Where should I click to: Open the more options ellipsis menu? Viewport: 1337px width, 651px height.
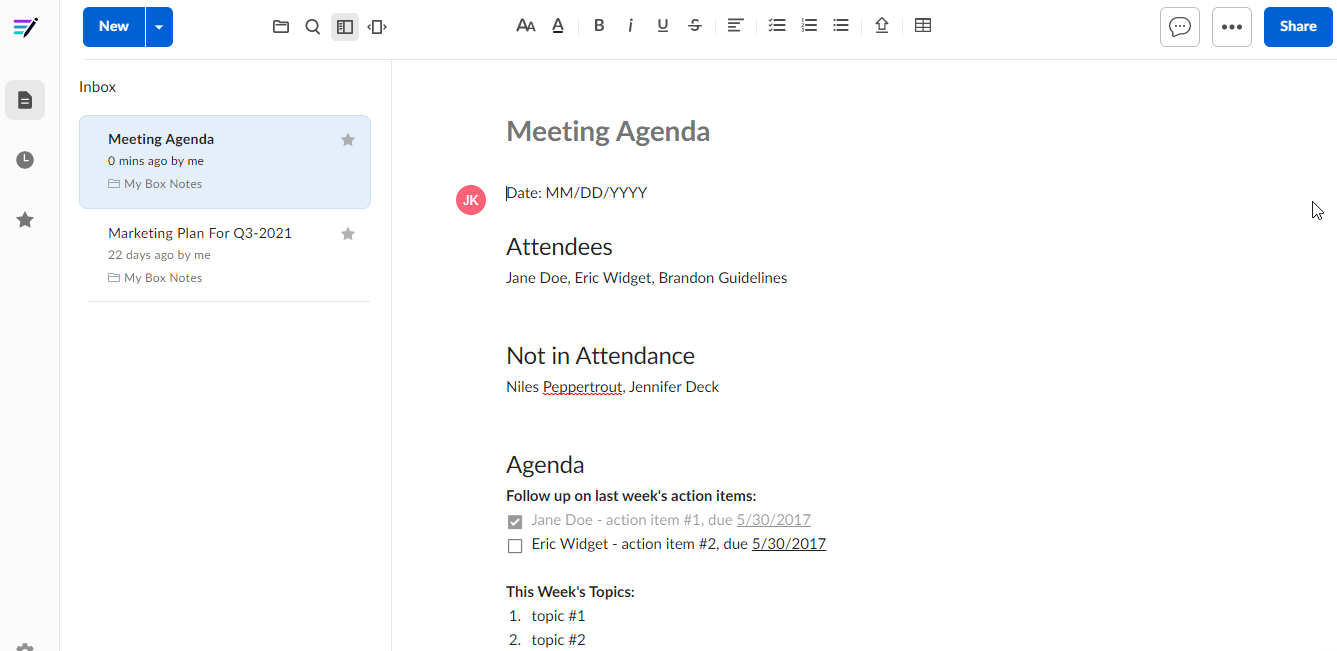tap(1232, 27)
